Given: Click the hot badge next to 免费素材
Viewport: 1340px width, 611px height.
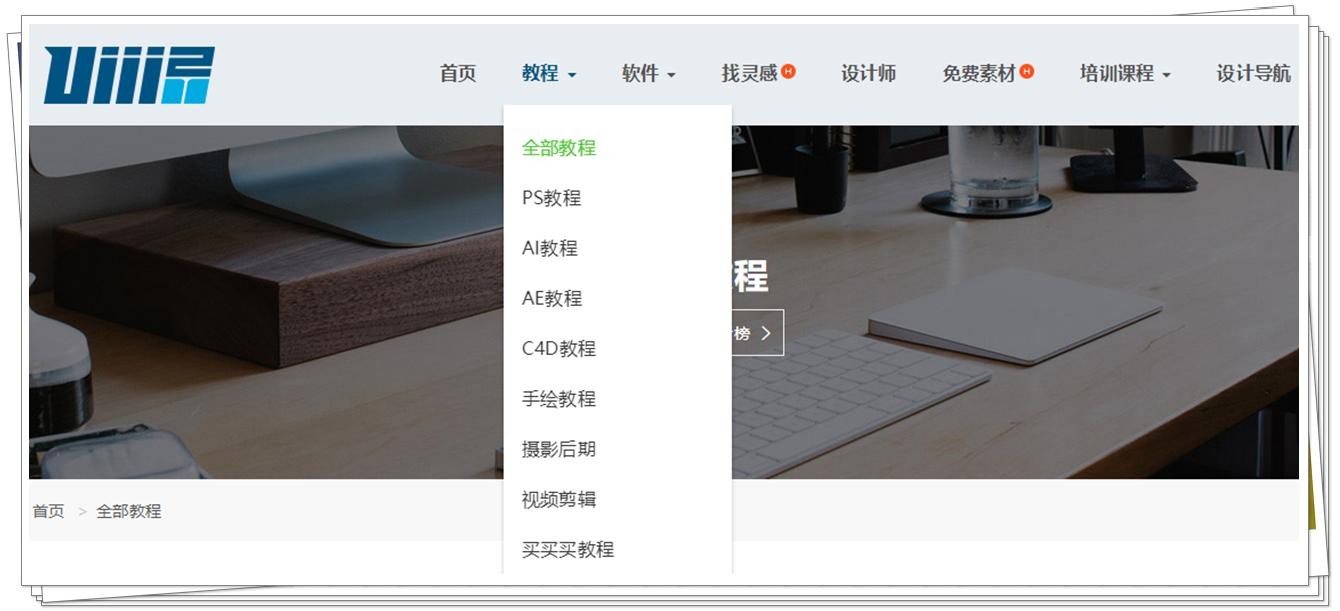Looking at the screenshot, I should point(1027,72).
